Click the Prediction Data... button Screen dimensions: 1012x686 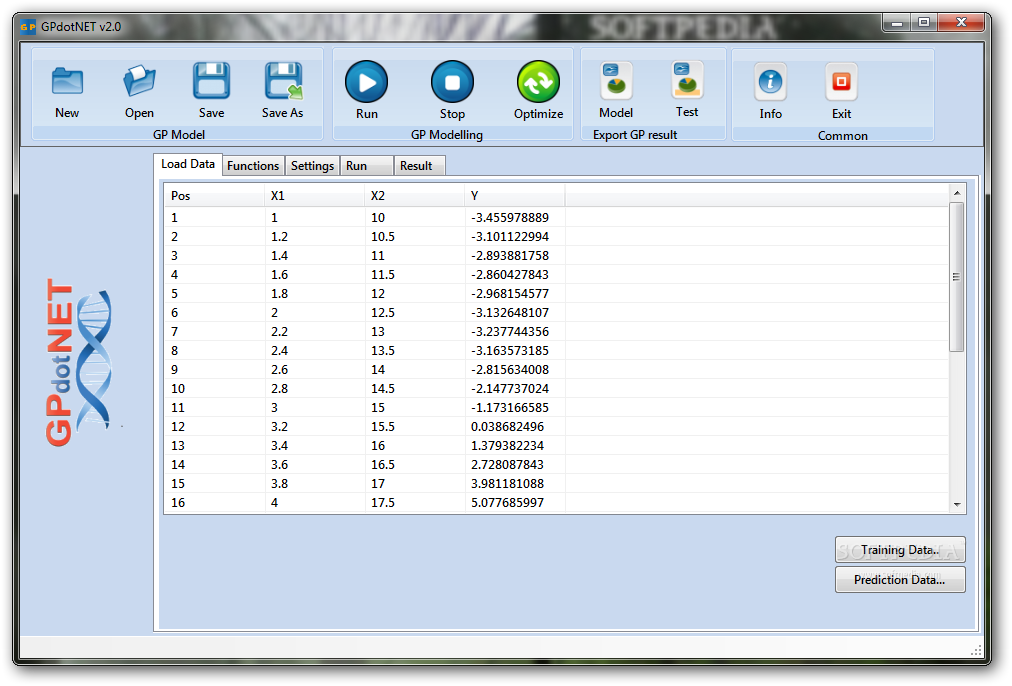(x=900, y=580)
